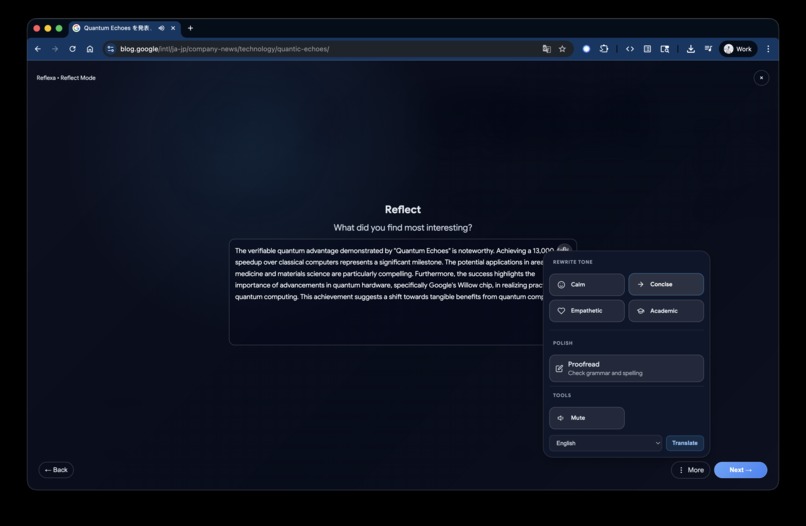This screenshot has height=526, width=806.
Task: Click 'What did you find most interesting?' prompt
Action: click(402, 227)
